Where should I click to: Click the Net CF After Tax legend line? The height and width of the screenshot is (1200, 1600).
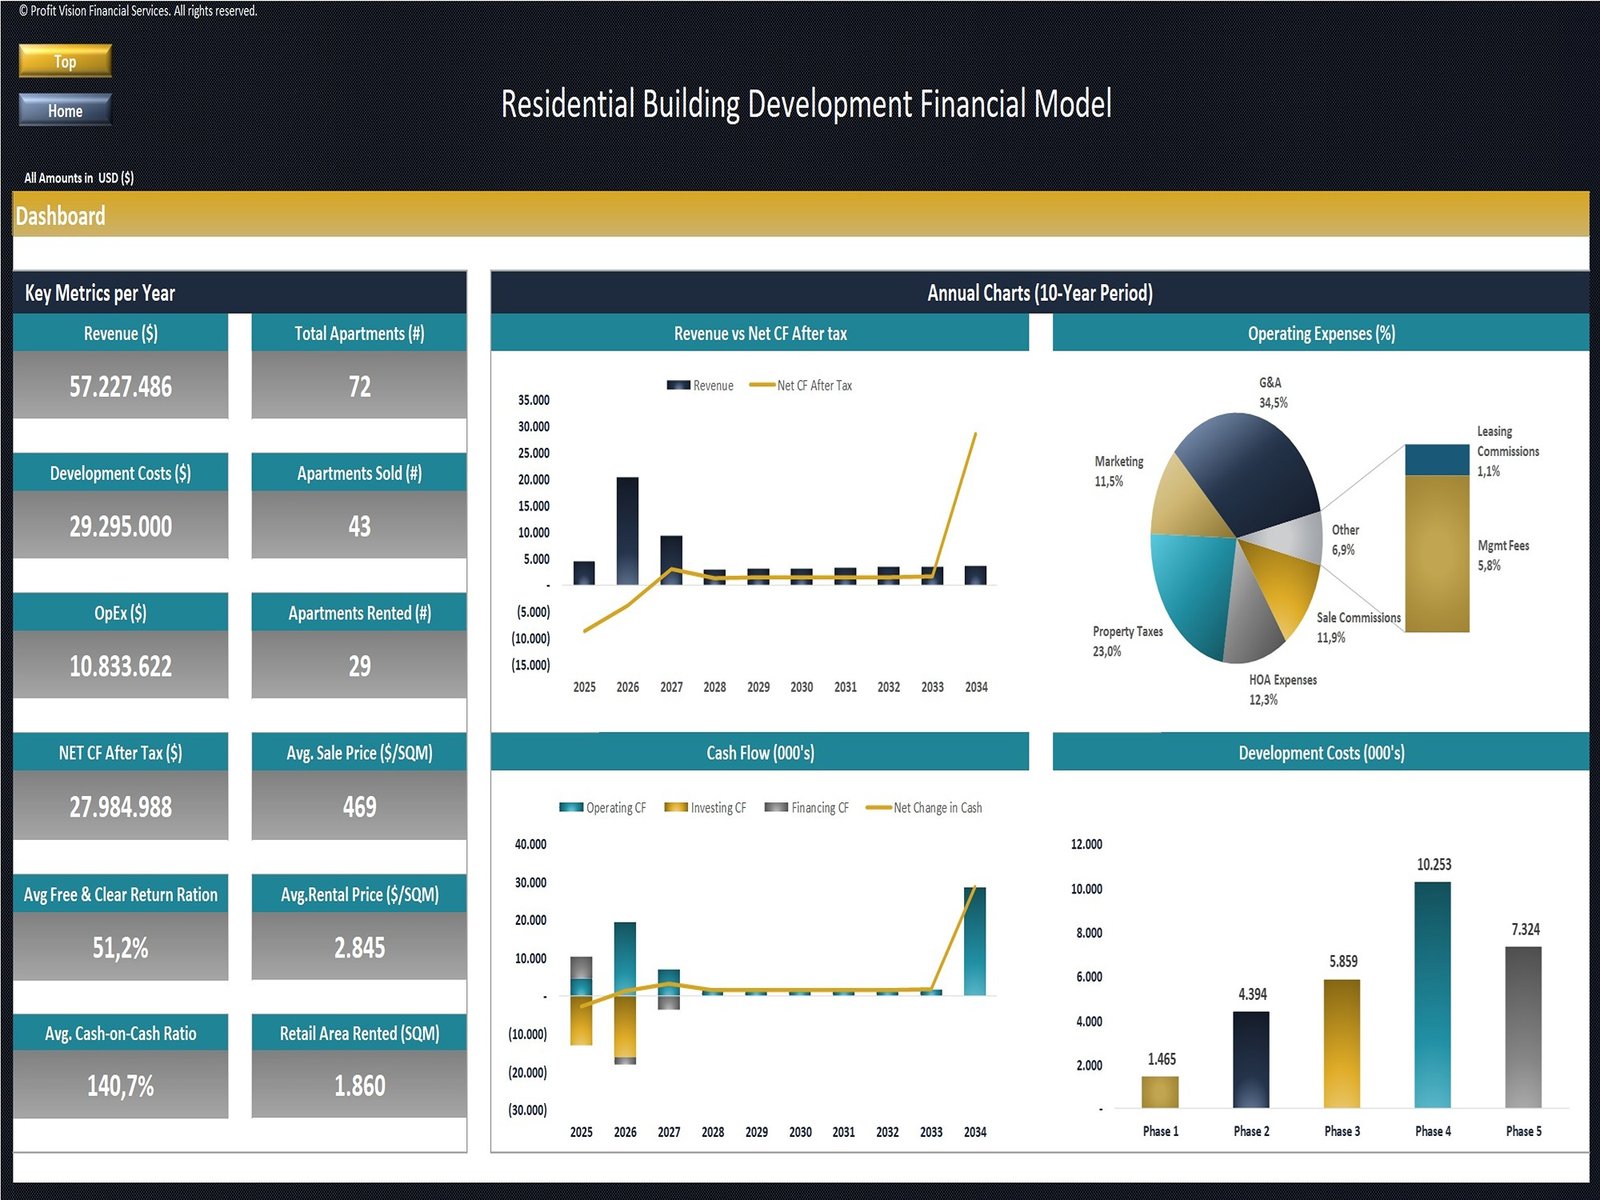[762, 385]
